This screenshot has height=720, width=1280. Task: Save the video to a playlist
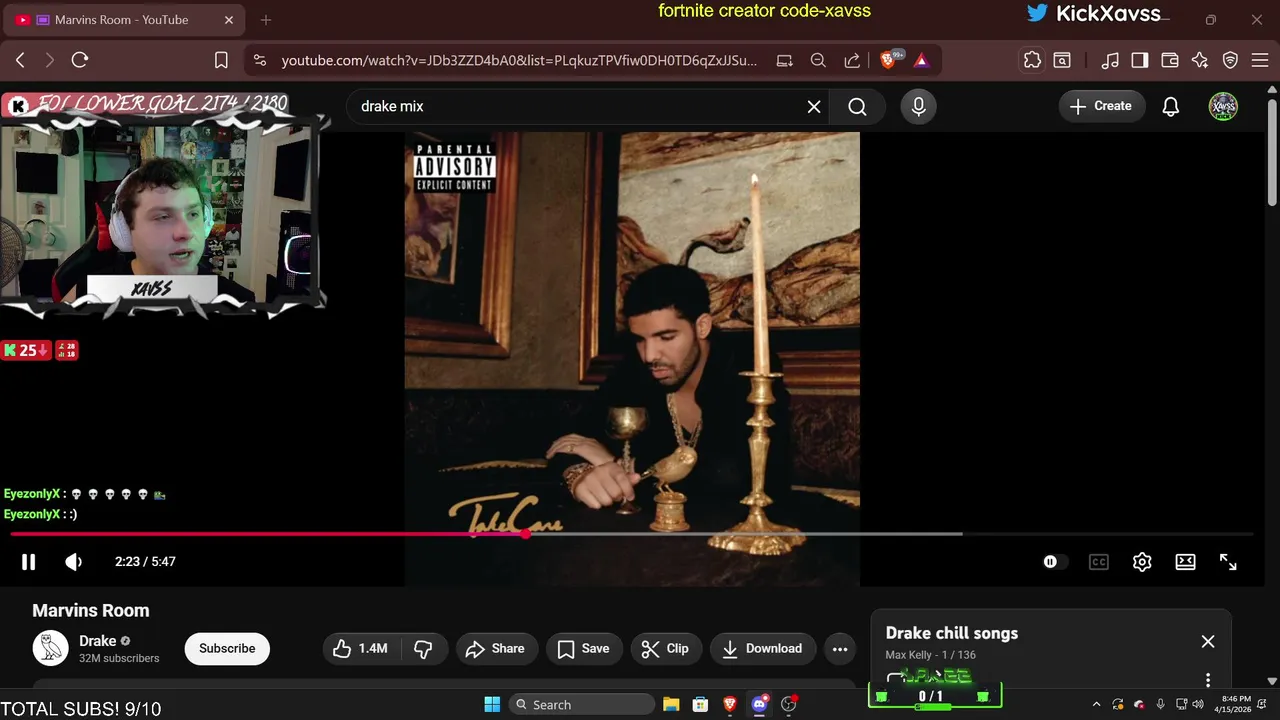(x=583, y=649)
